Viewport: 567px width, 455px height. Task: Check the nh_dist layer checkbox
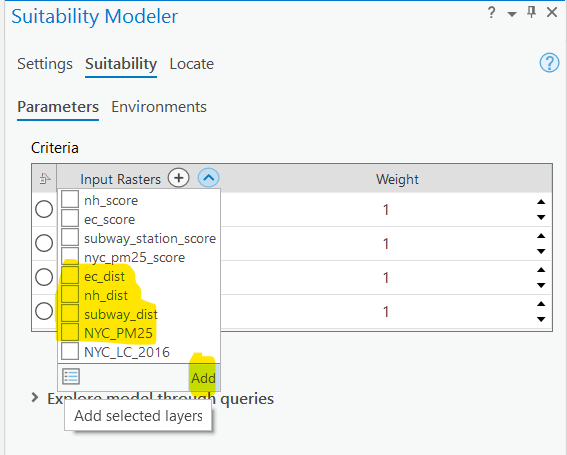pos(70,295)
